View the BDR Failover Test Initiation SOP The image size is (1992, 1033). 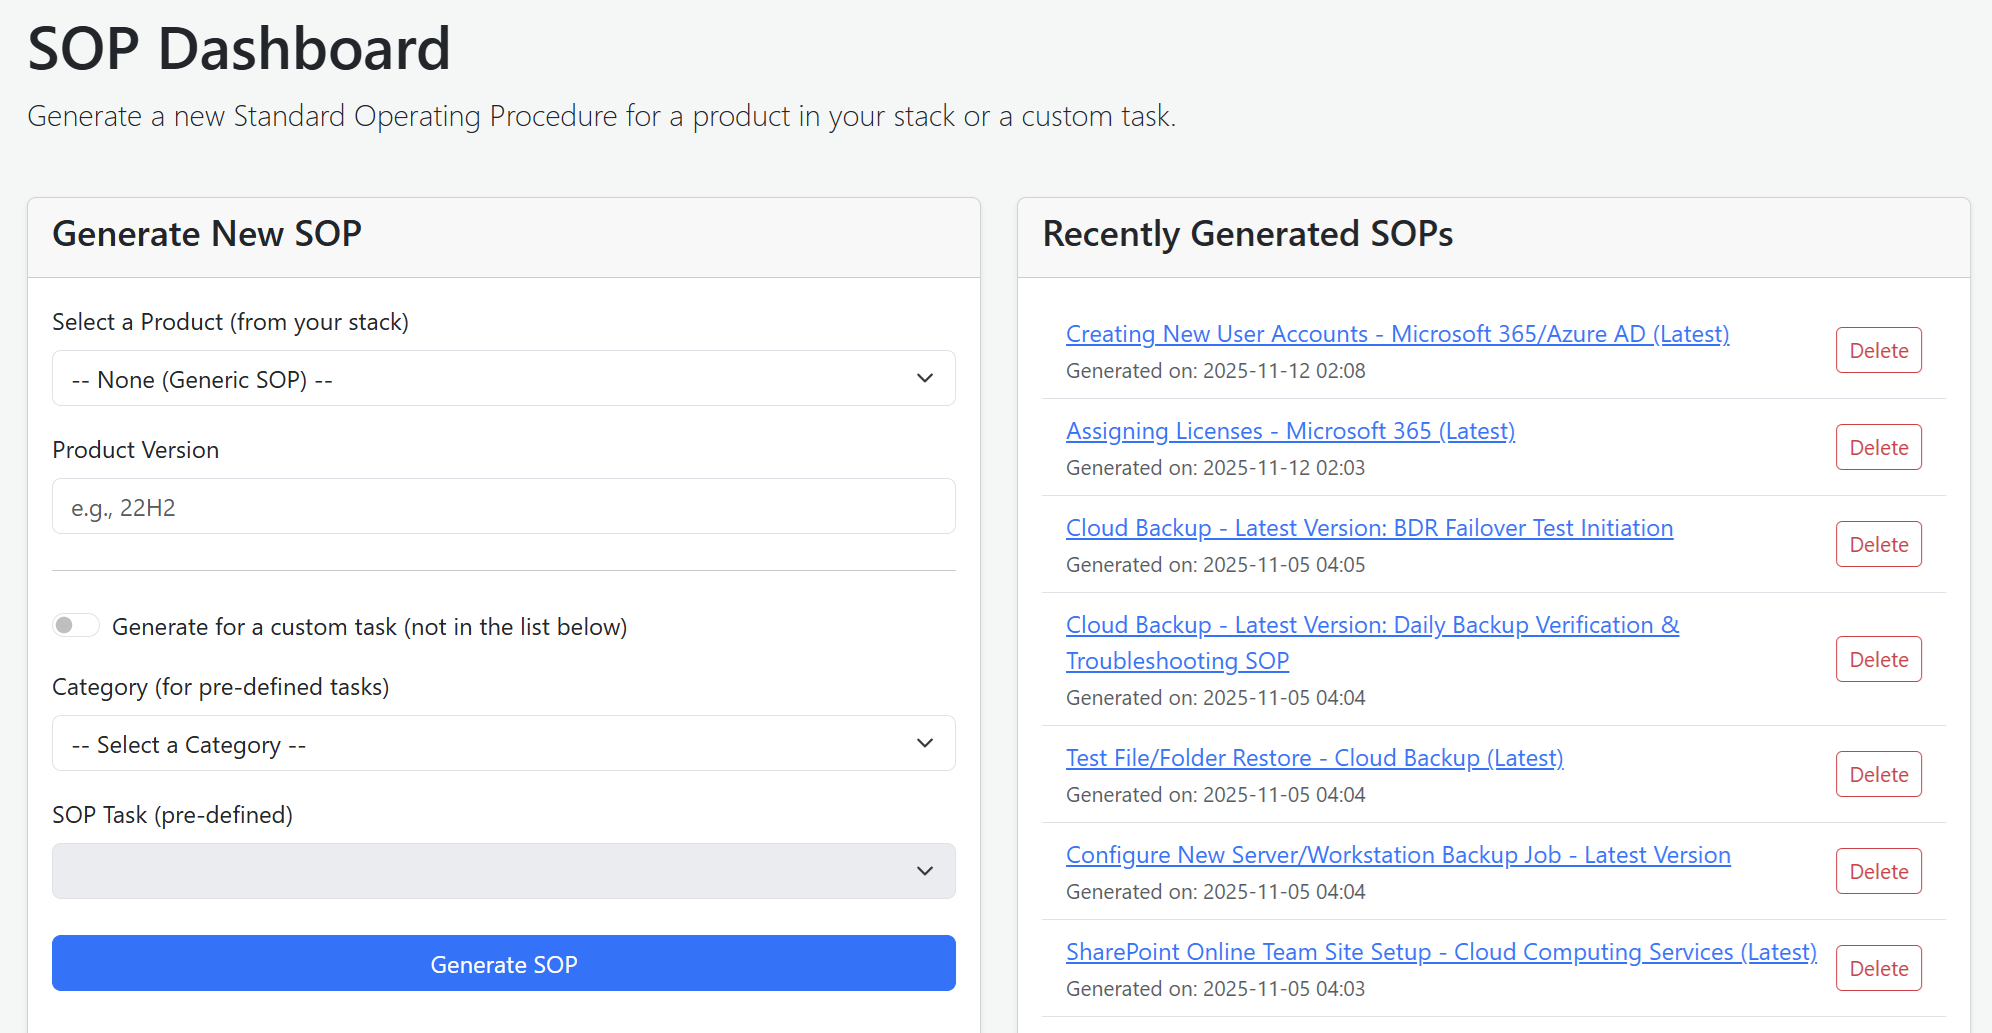(1368, 528)
